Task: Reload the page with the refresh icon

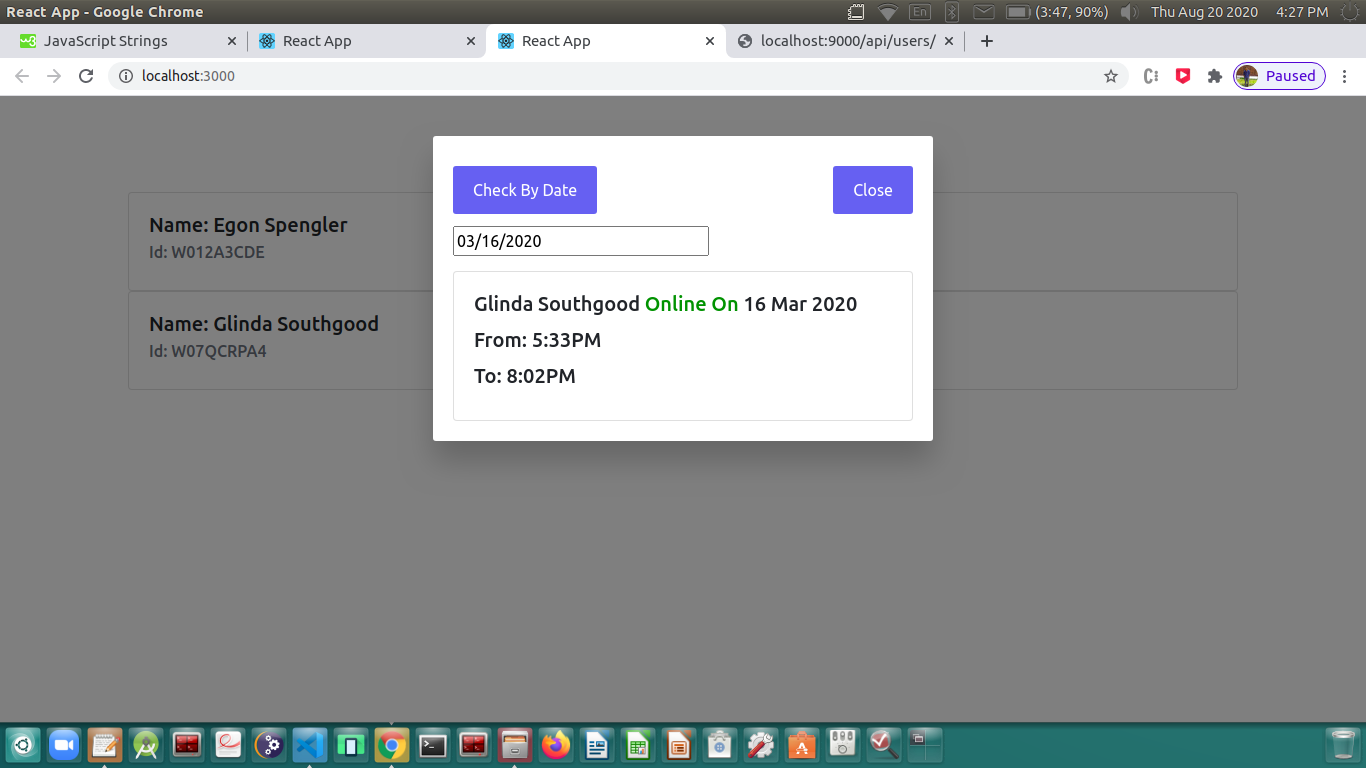Action: [86, 76]
